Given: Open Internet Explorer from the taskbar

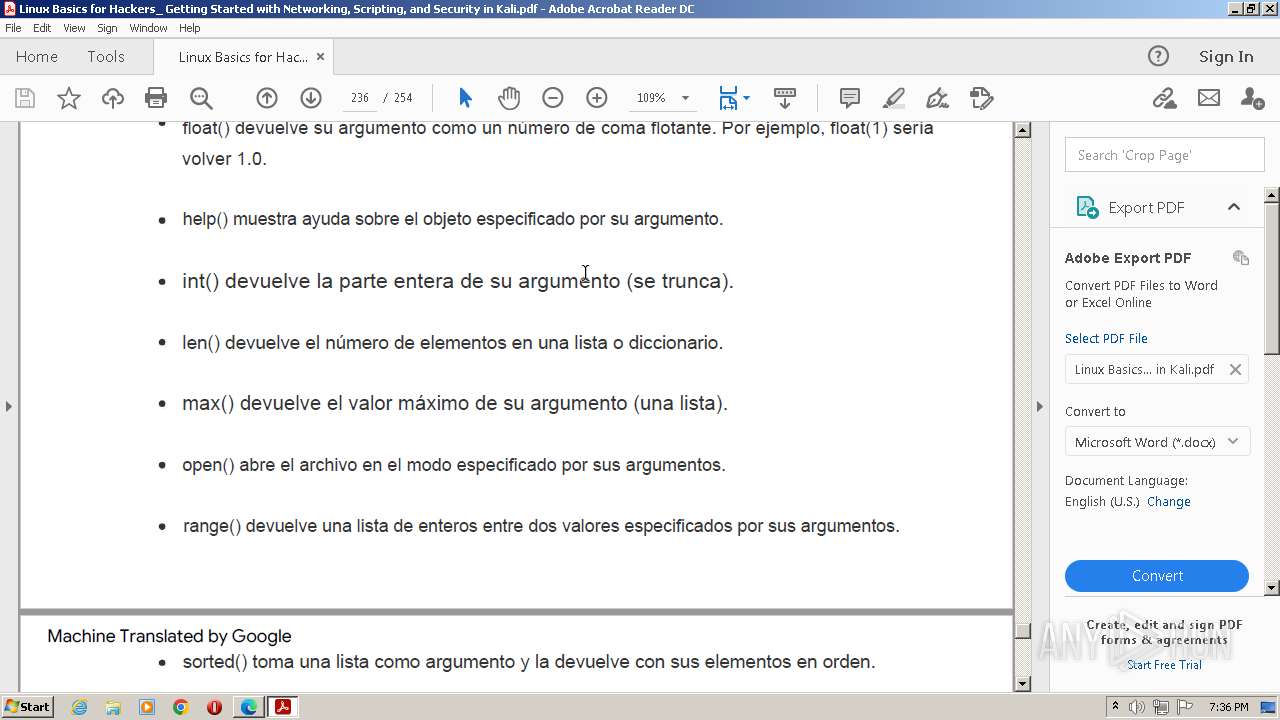Looking at the screenshot, I should 79,707.
